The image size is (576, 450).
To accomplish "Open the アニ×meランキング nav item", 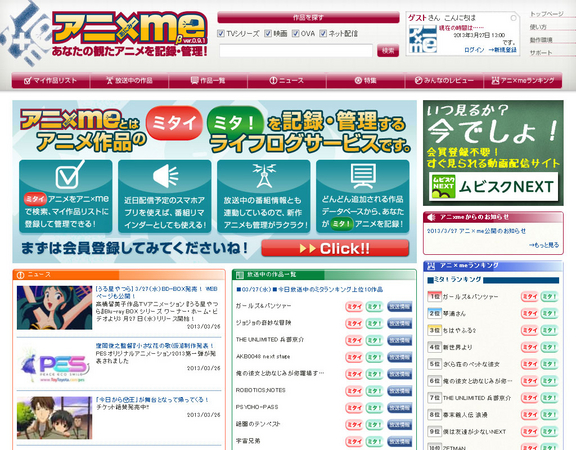I will click(523, 80).
